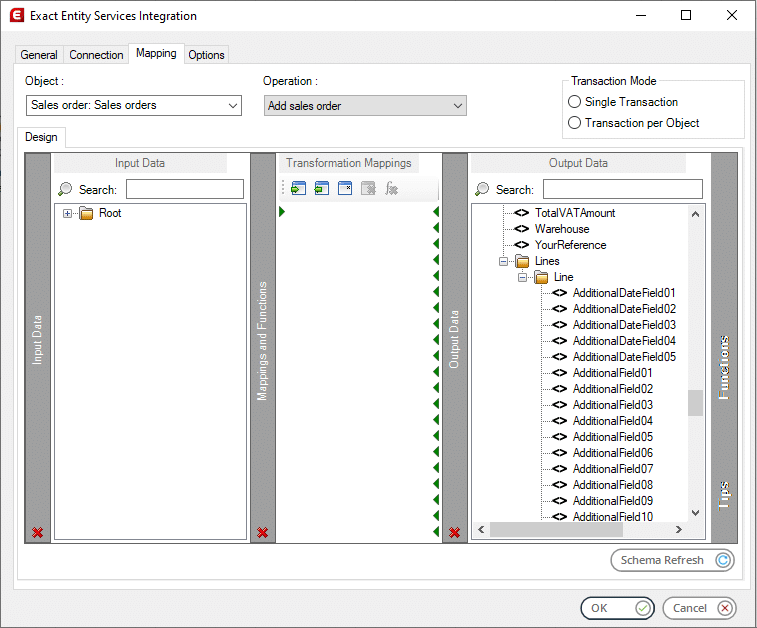Viewport: 757px width, 628px height.
Task: Click the output tree vertical scrollbar thumb
Action: [695, 403]
